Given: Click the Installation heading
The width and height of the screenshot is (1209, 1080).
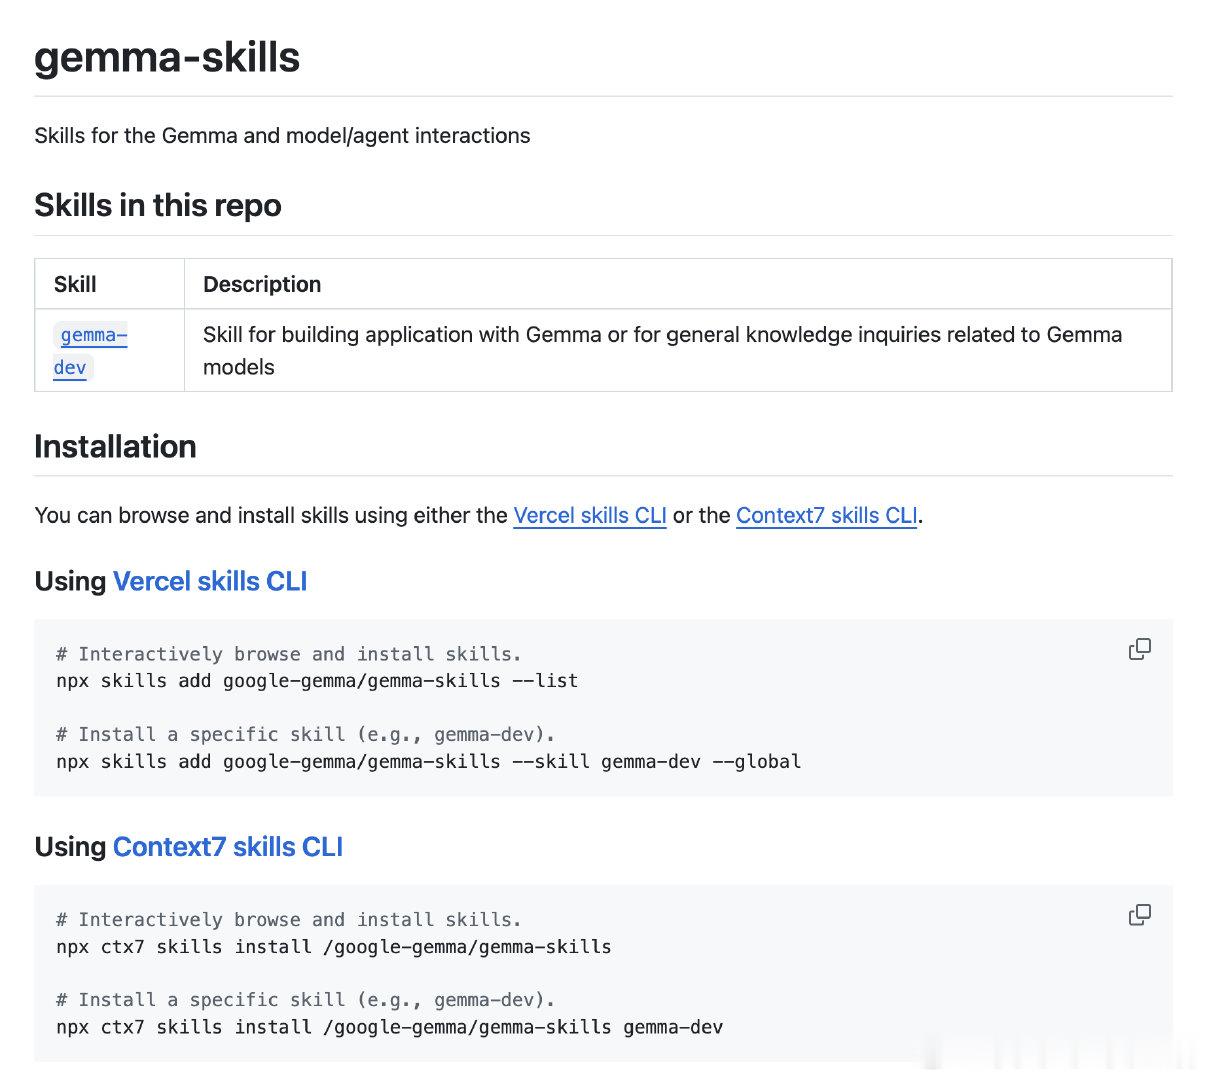Looking at the screenshot, I should pyautogui.click(x=115, y=446).
